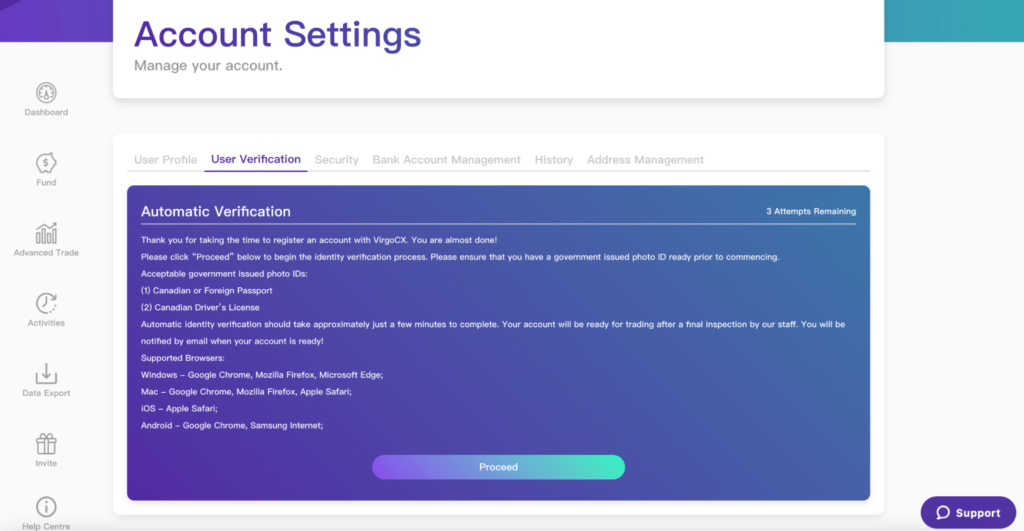The image size is (1024, 531).
Task: Click the Advanced Trade sidebar label
Action: click(46, 253)
